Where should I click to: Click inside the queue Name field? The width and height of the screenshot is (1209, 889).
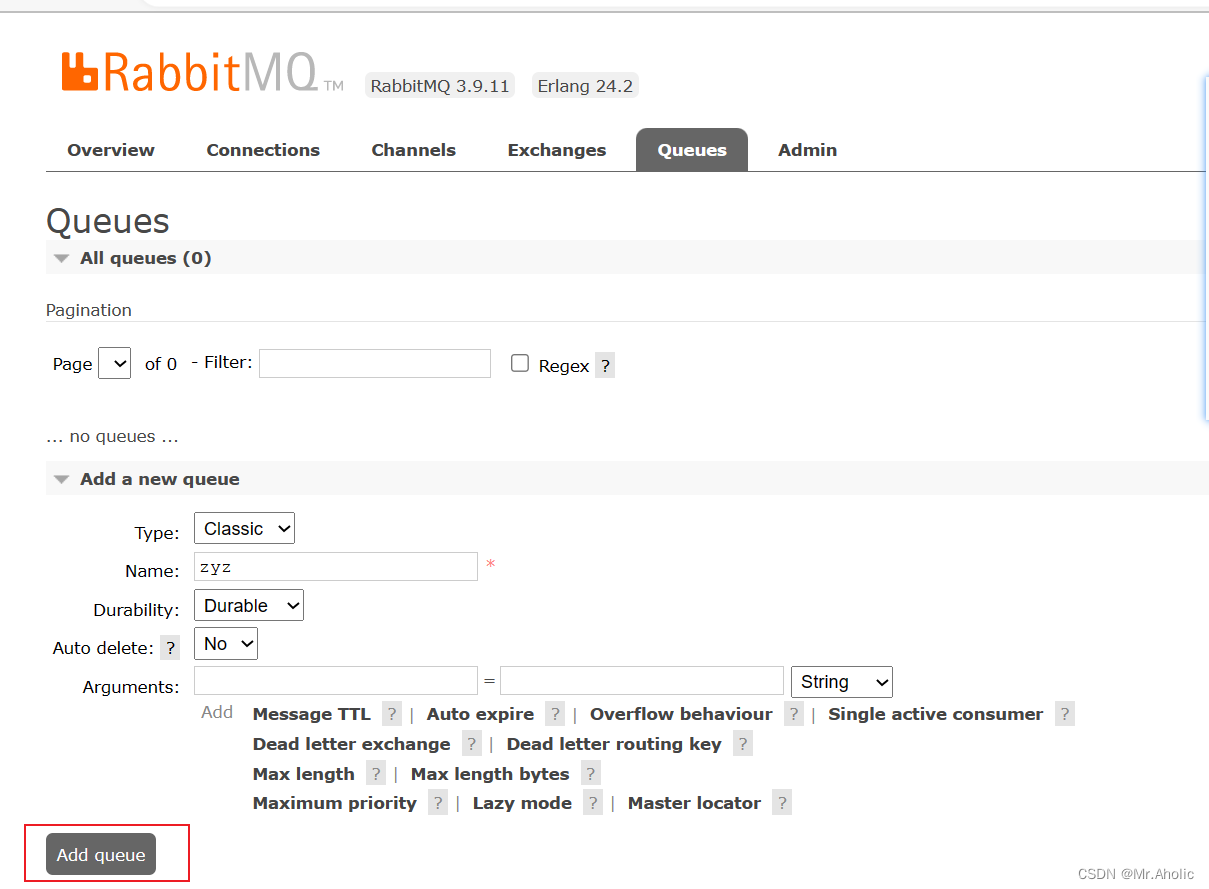[335, 566]
